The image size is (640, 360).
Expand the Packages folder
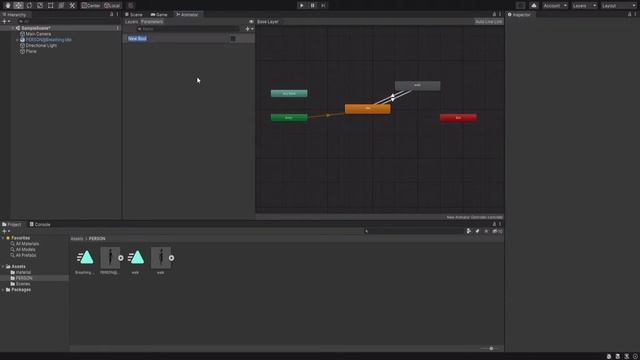pos(3,290)
